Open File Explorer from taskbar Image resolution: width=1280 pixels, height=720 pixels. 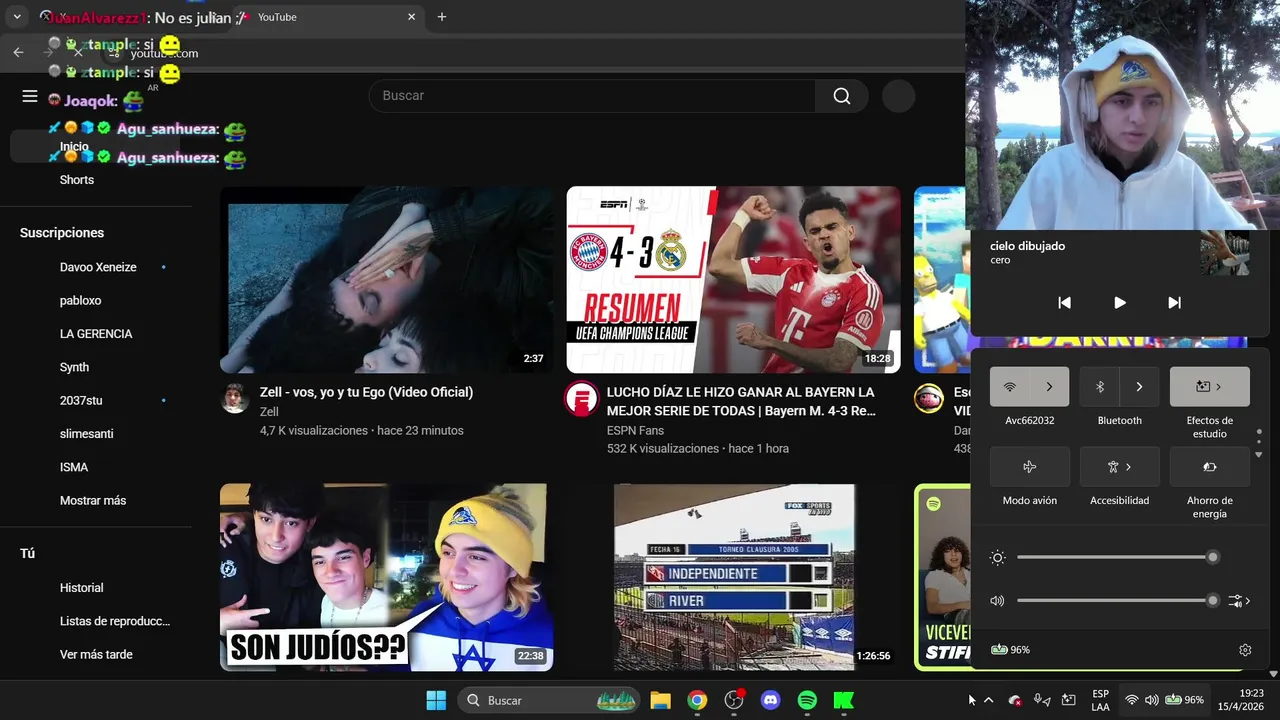660,700
